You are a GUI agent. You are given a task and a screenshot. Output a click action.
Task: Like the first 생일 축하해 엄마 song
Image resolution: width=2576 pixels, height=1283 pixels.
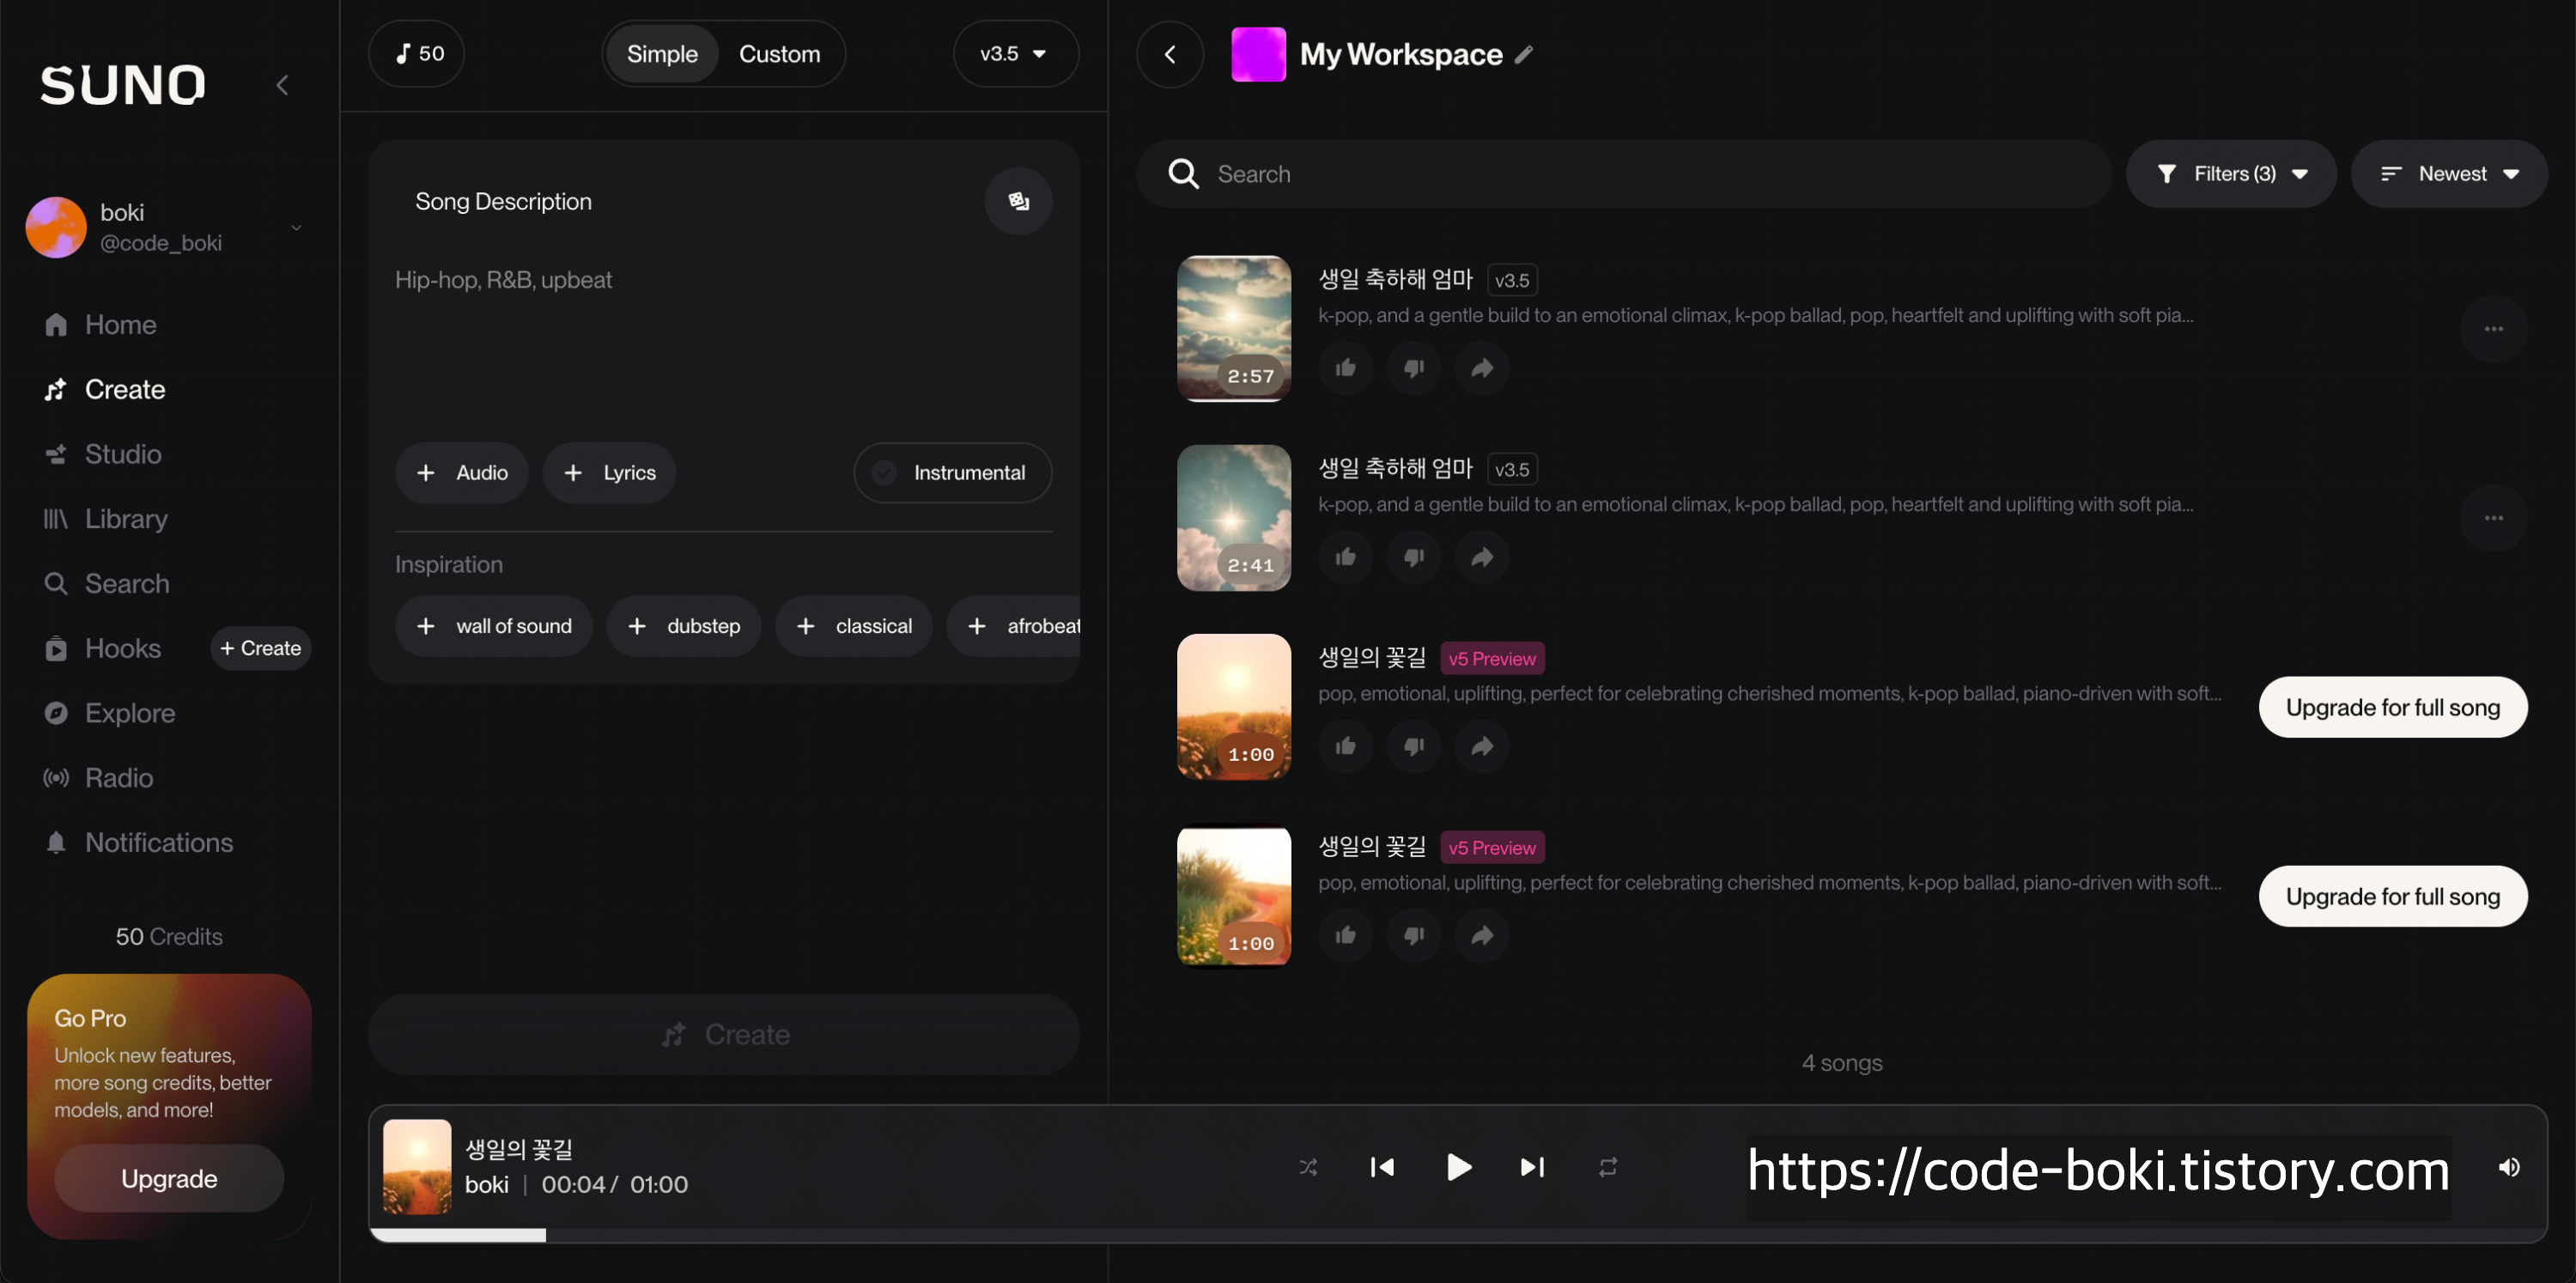pyautogui.click(x=1345, y=368)
